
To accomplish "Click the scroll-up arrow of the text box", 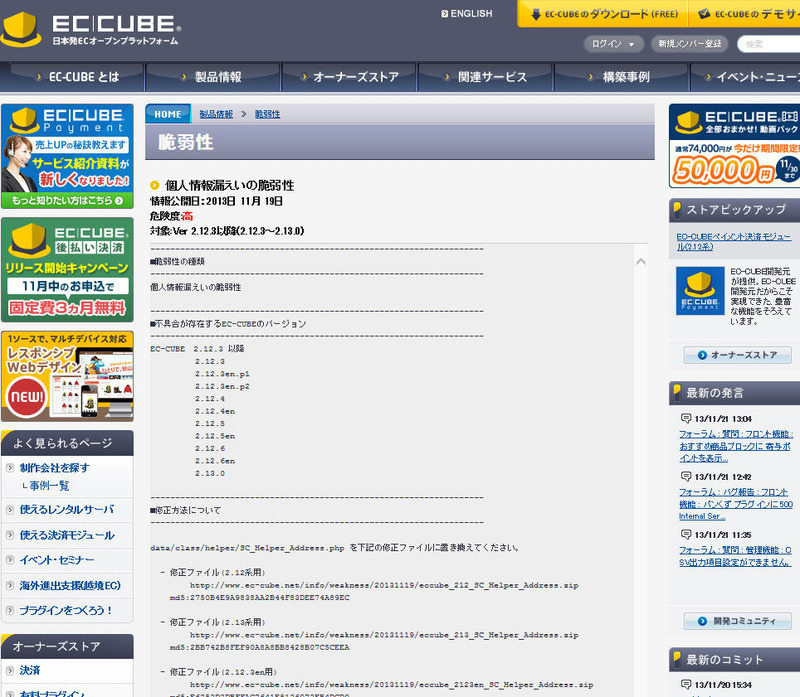I will pos(641,261).
